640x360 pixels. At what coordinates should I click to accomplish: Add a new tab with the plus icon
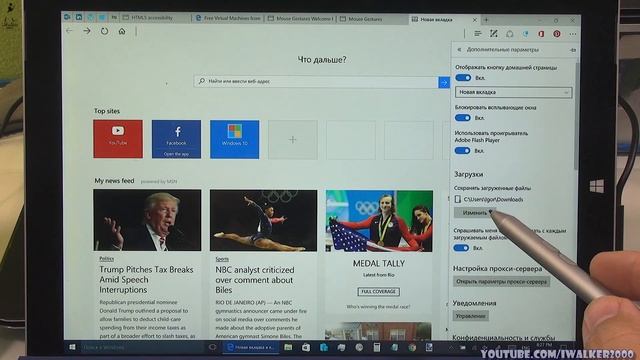(x=486, y=20)
